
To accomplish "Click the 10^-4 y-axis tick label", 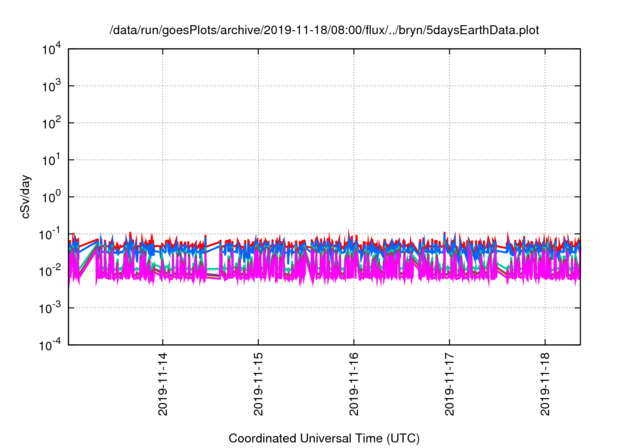I will pos(50,345).
